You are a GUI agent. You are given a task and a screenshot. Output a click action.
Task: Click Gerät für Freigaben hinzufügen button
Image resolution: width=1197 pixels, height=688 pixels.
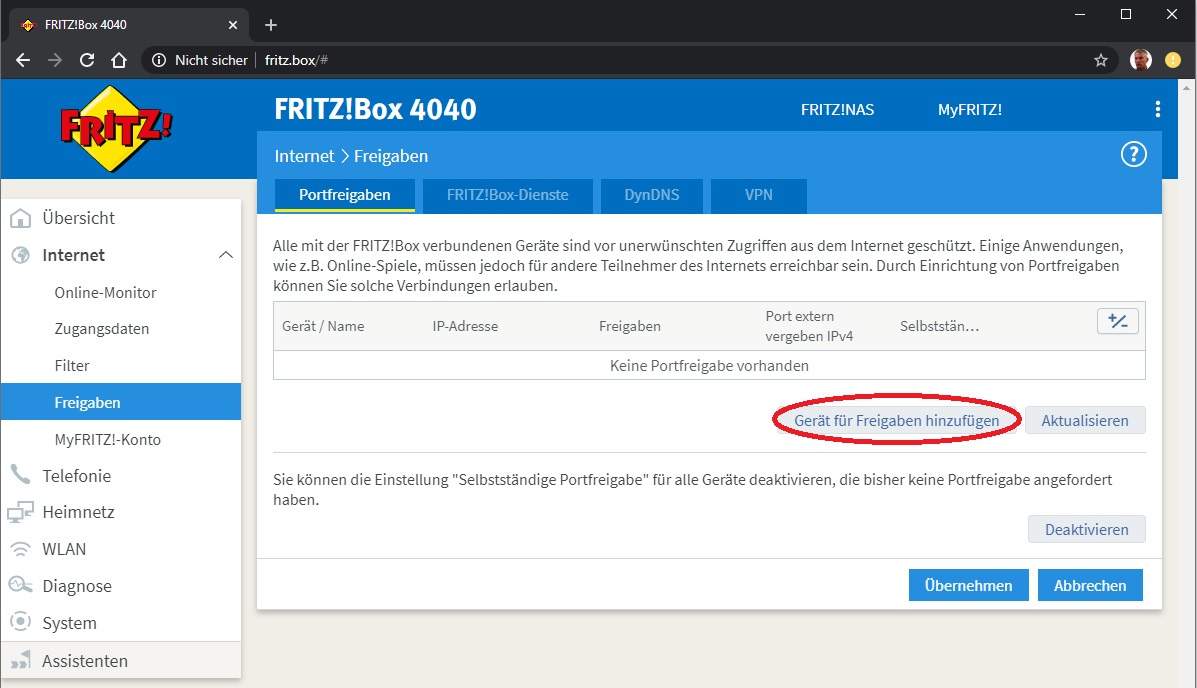[x=896, y=421]
